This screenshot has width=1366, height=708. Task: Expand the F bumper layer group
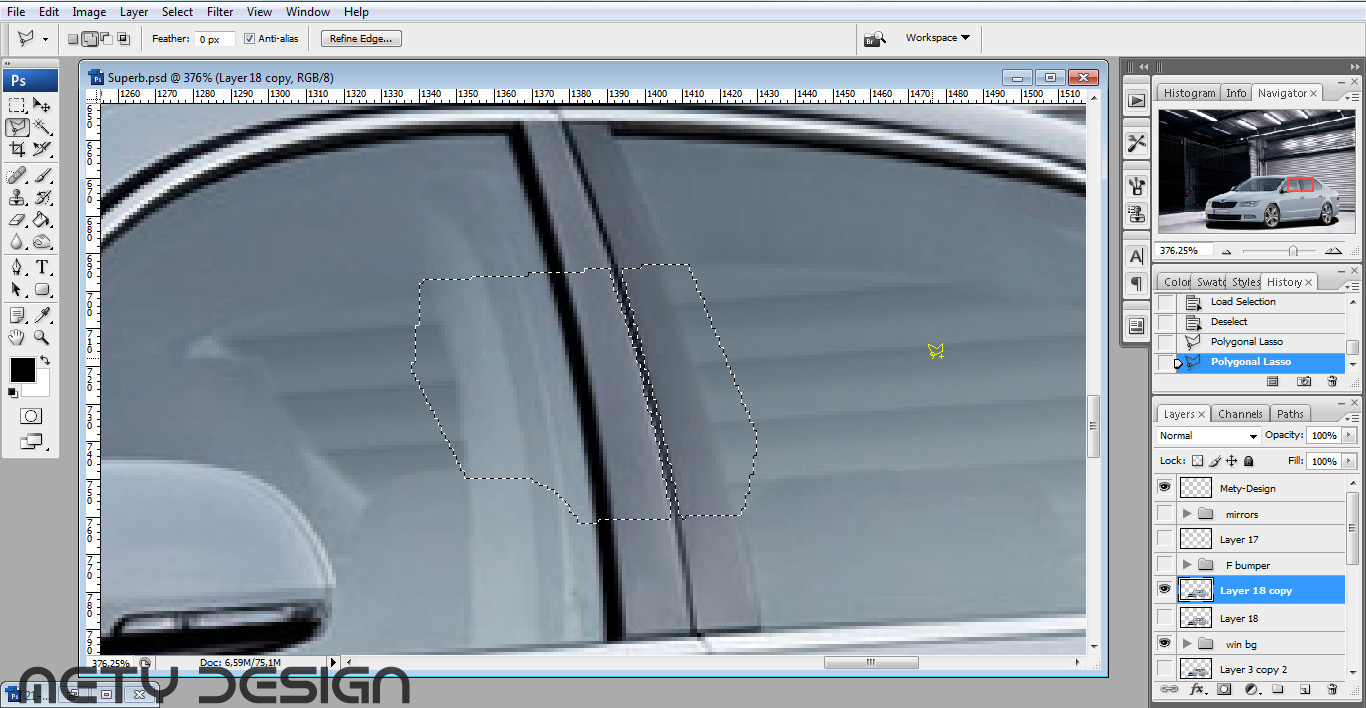click(x=1187, y=565)
